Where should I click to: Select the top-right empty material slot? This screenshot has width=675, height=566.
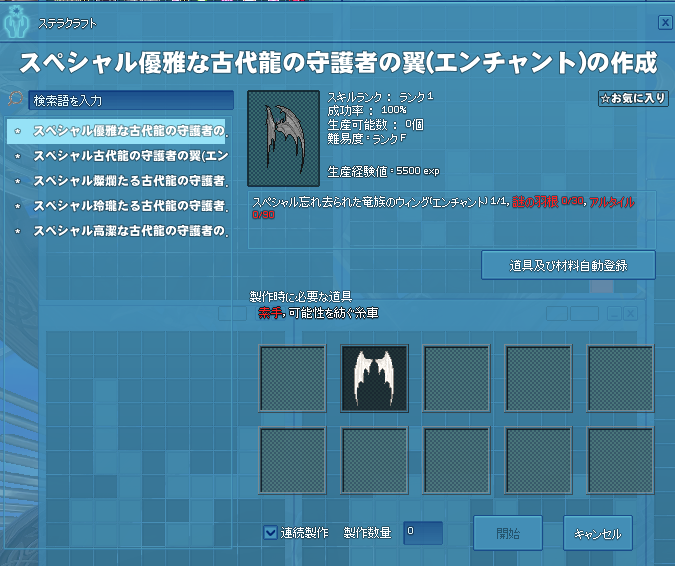620,379
